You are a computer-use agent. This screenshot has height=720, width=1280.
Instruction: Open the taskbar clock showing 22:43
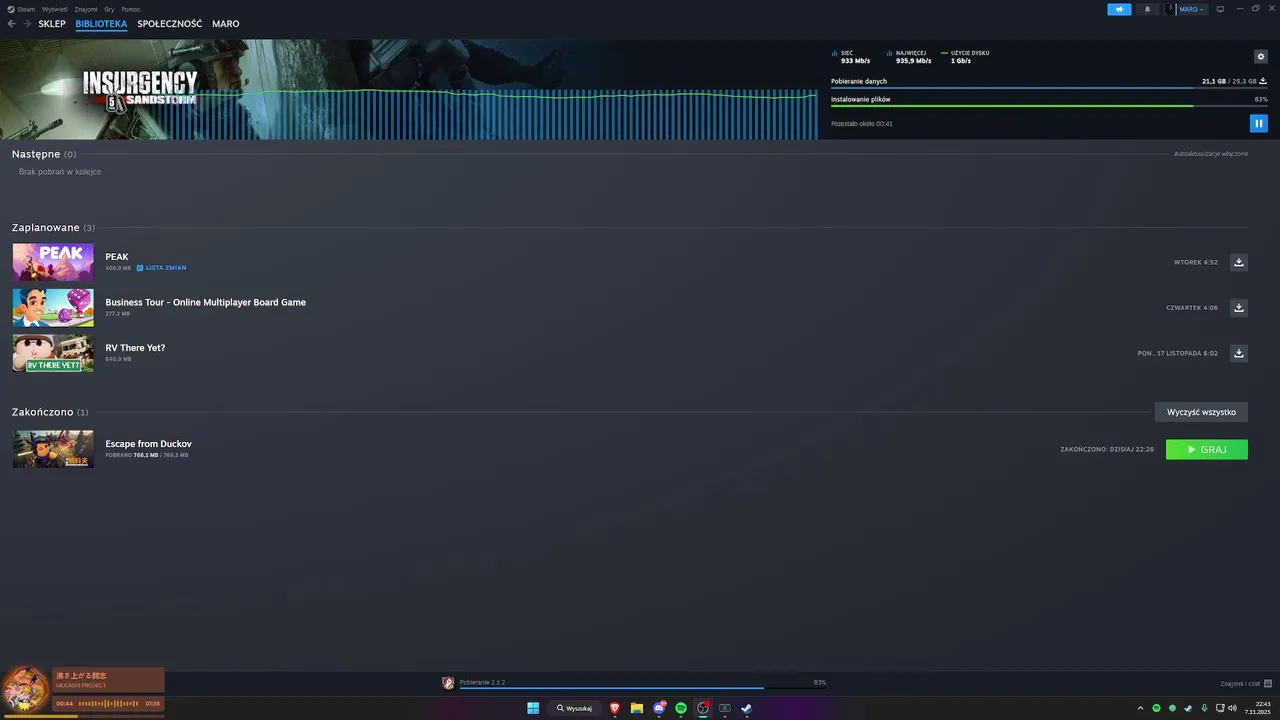(1257, 708)
